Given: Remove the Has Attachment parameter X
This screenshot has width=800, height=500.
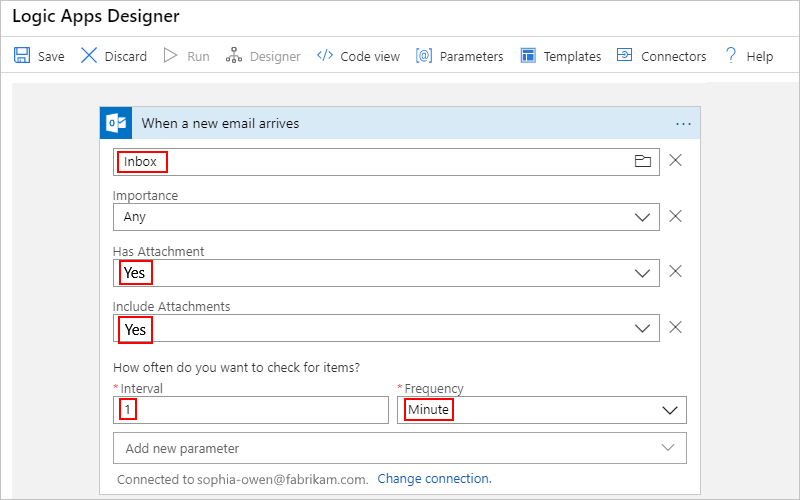Looking at the screenshot, I should point(676,271).
